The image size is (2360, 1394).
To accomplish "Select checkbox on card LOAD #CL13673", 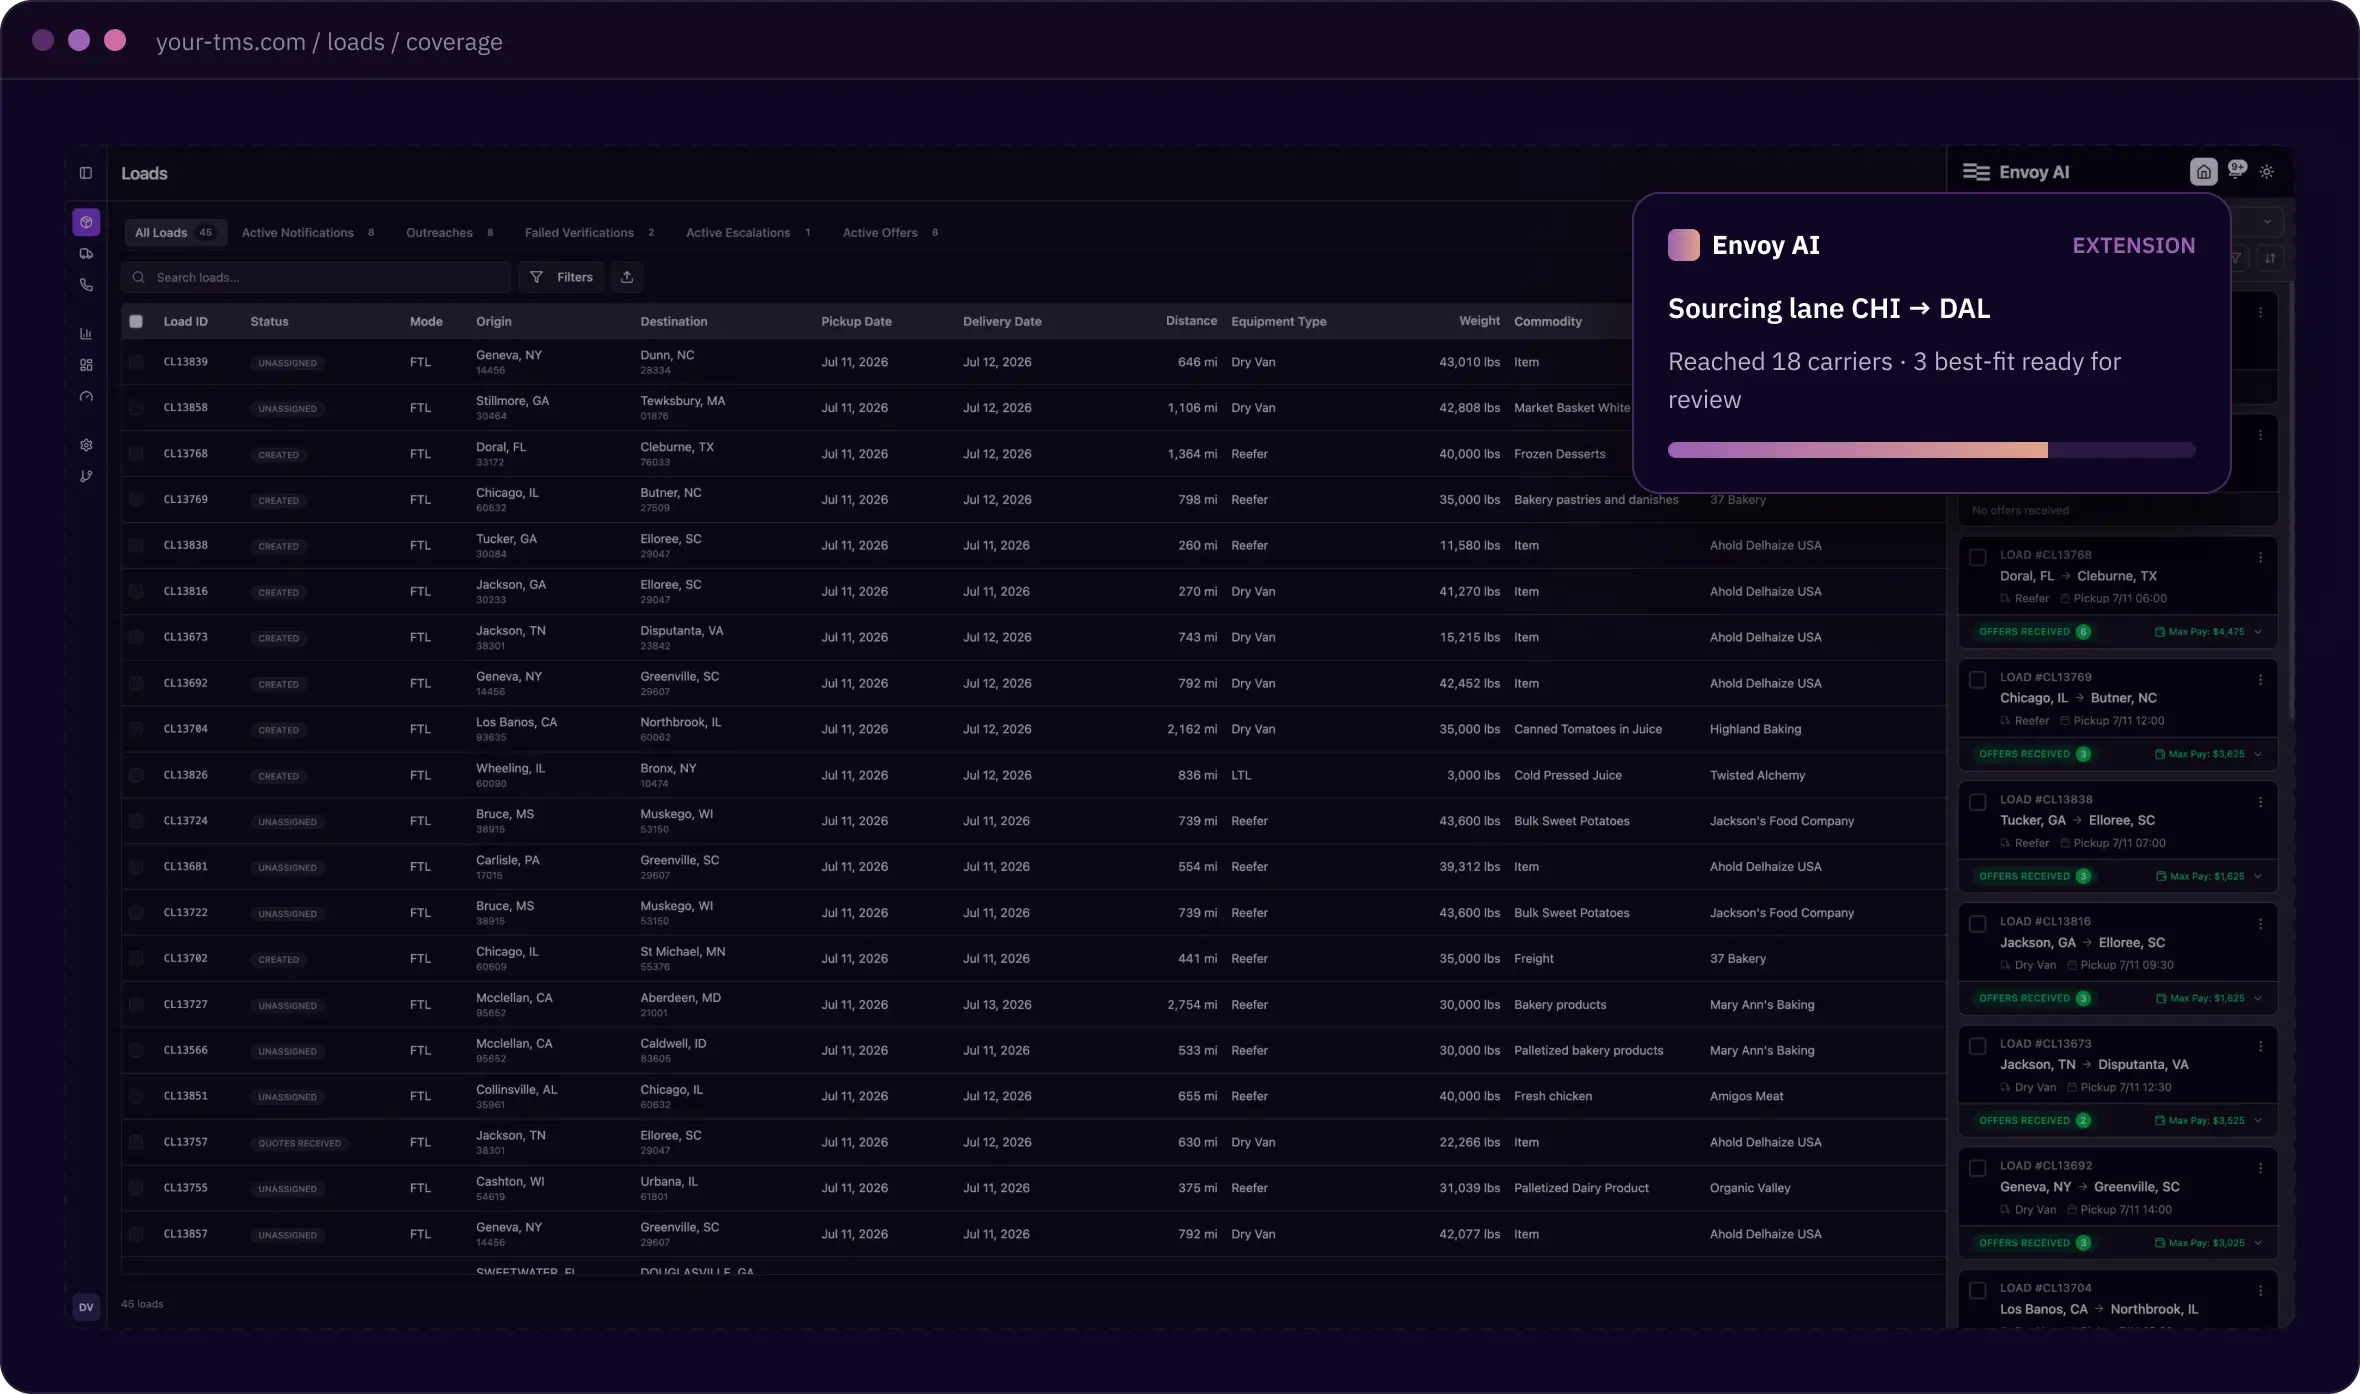I will (x=1978, y=1046).
